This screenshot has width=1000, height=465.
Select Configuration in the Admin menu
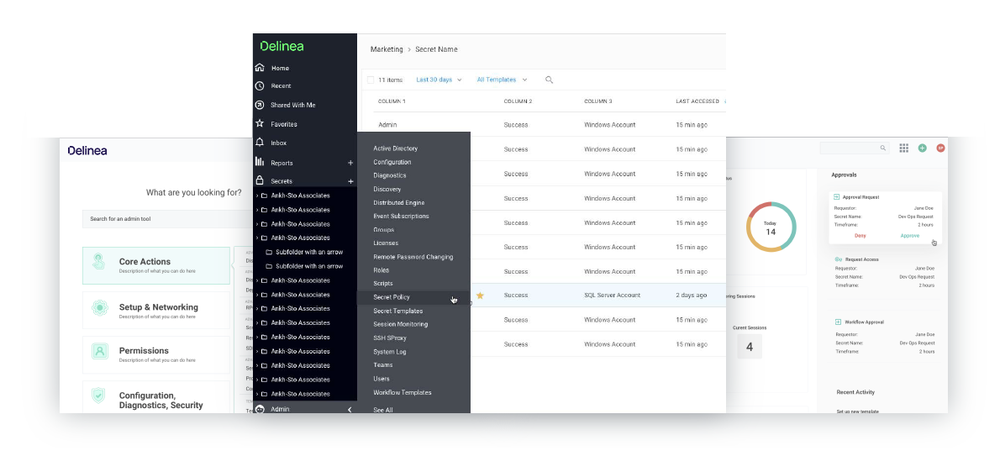[392, 162]
